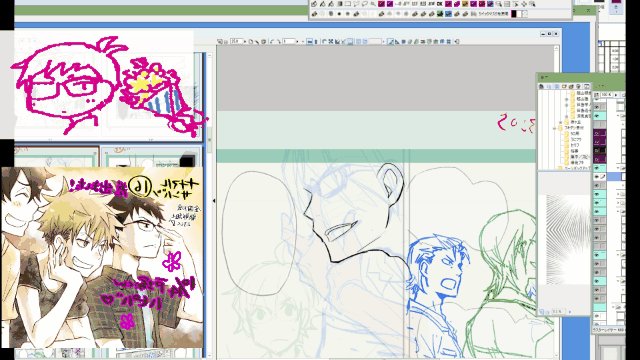Expand a folder node in the materials tree
This screenshot has height=360, width=640.
pos(560,122)
